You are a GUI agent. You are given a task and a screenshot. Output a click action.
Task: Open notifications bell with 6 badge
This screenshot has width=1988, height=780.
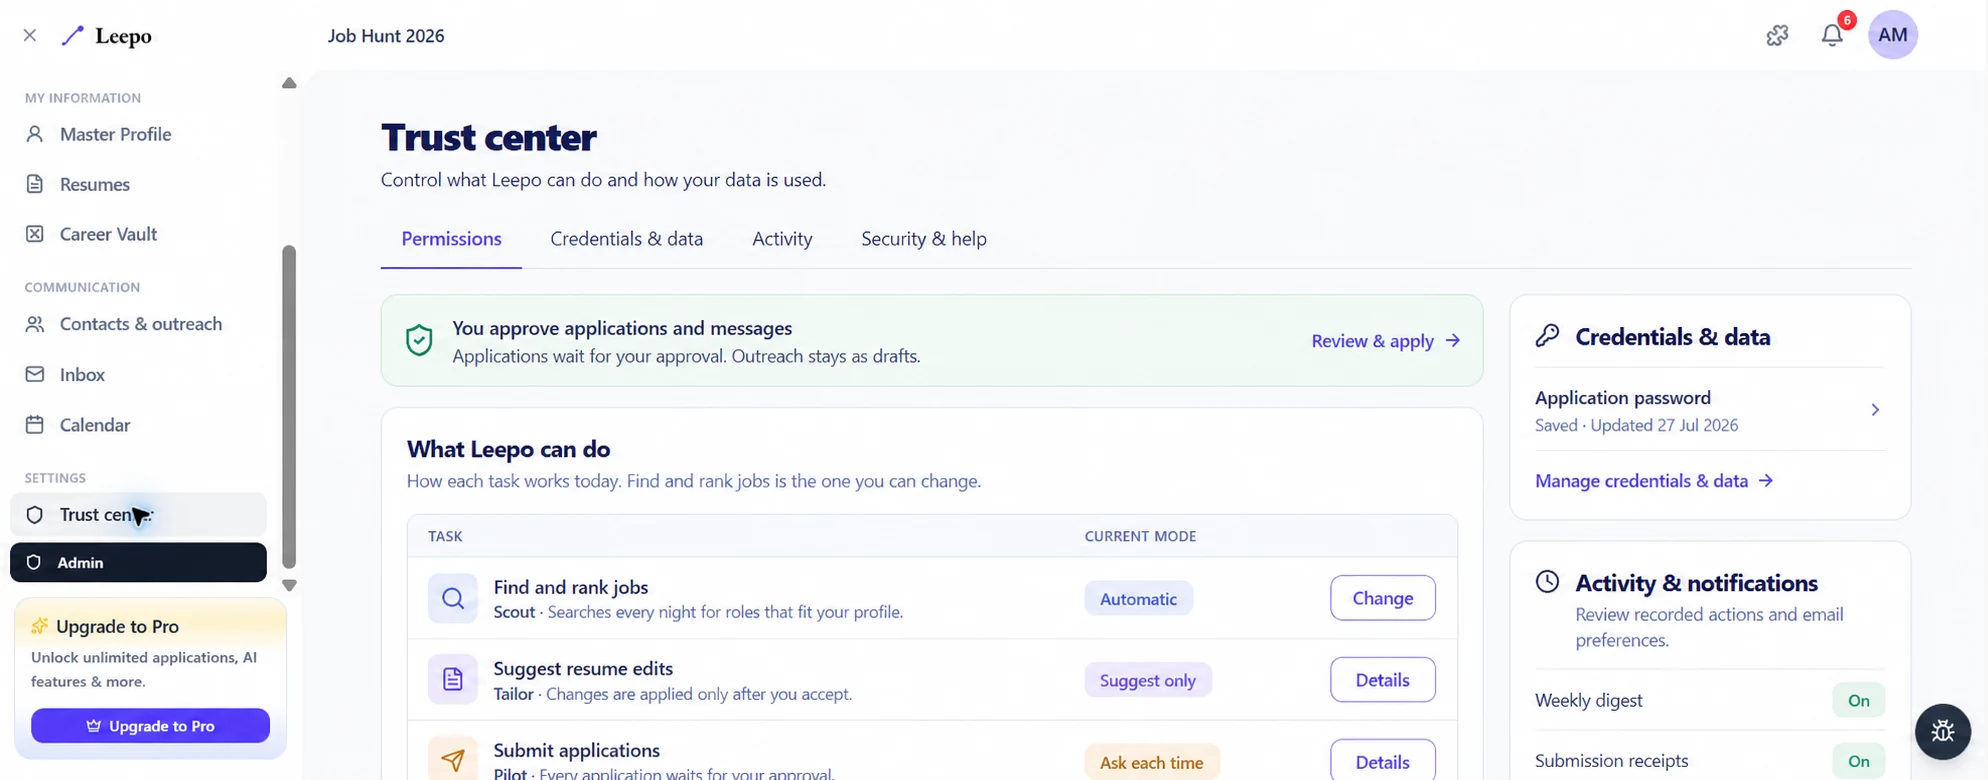(x=1832, y=35)
